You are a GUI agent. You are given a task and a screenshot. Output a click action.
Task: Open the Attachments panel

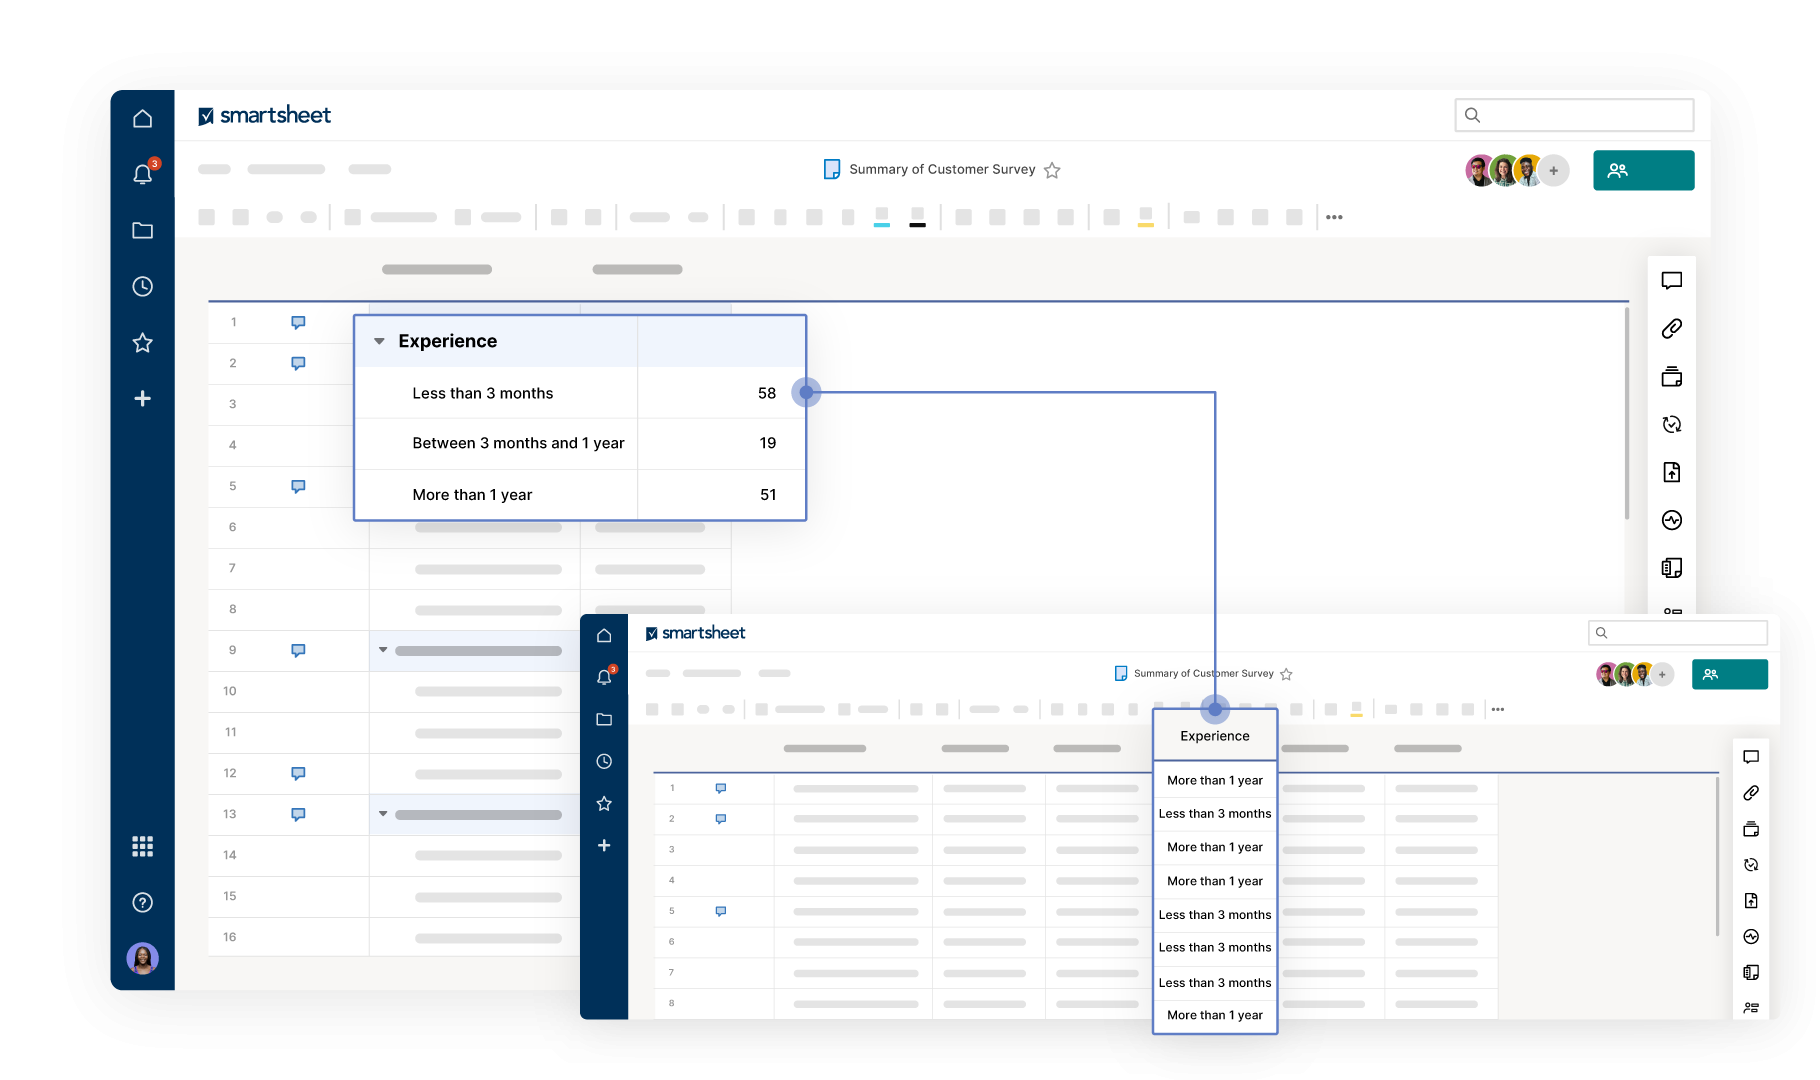point(1671,328)
